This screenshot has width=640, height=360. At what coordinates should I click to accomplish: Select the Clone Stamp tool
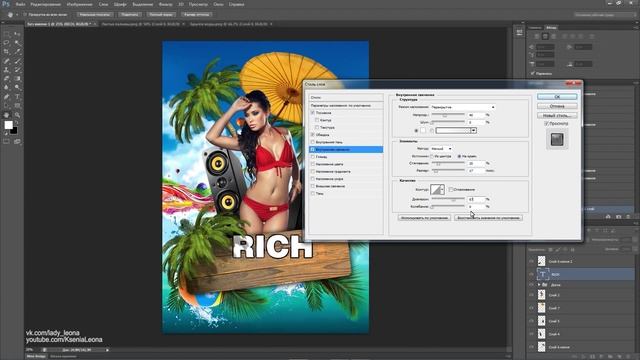click(x=7, y=70)
